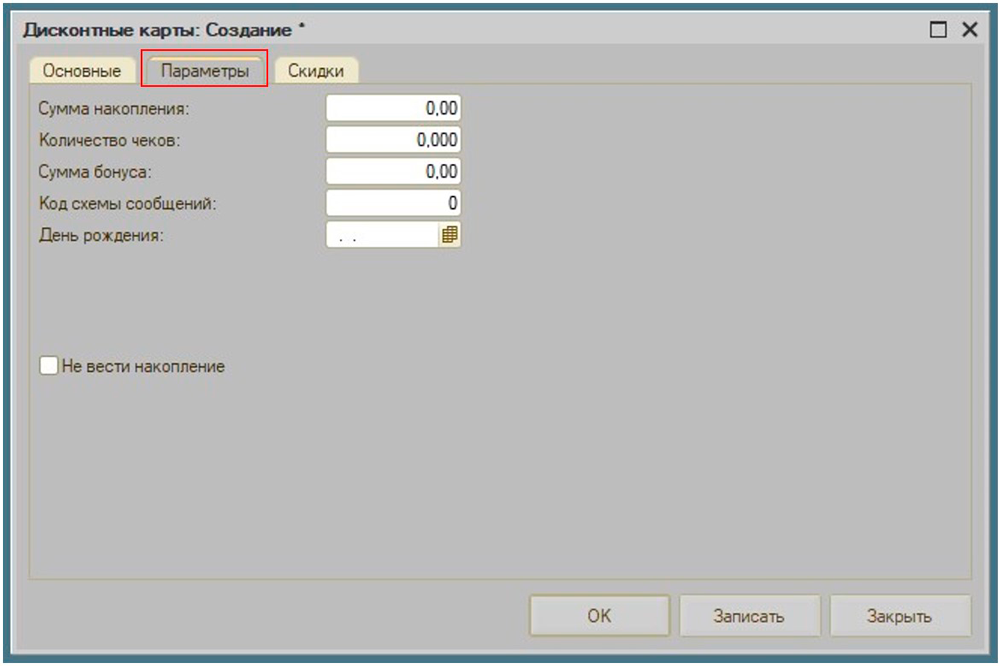1000x666 pixels.
Task: Click the Сумма накопления text label
Action: point(113,108)
